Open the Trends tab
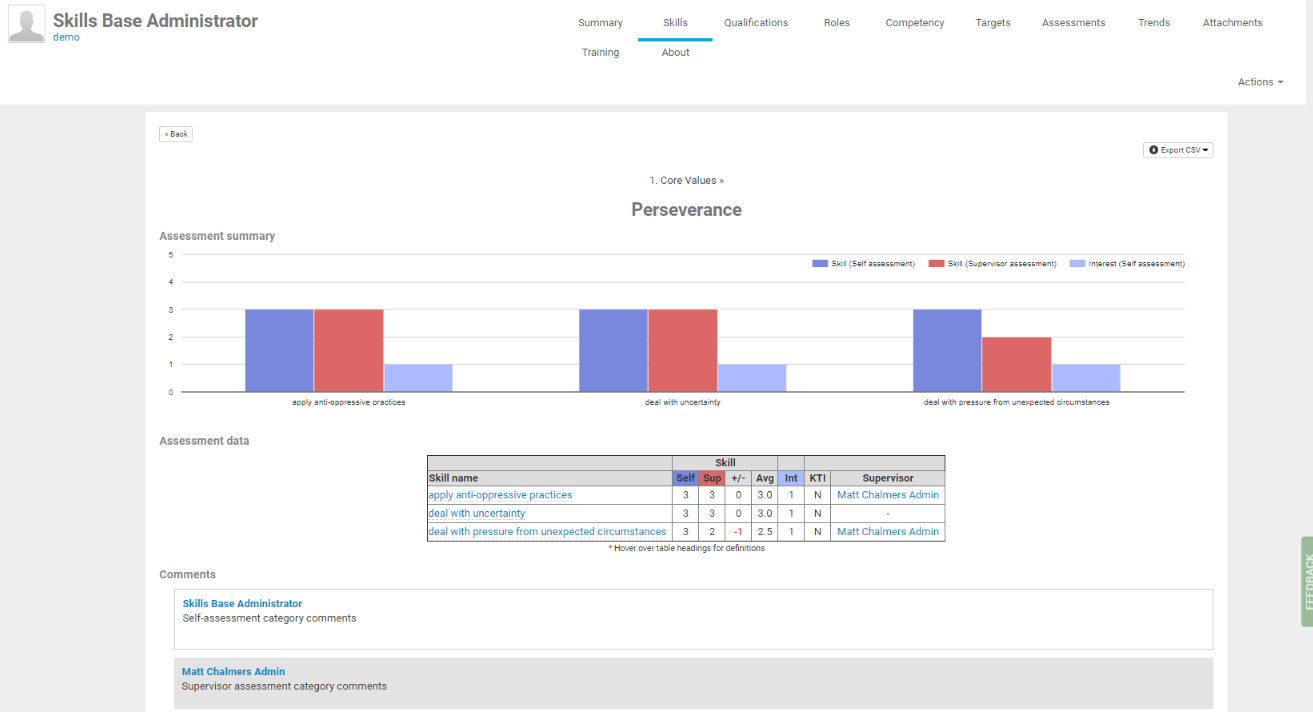Viewport: 1313px width, 712px height. tap(1153, 23)
